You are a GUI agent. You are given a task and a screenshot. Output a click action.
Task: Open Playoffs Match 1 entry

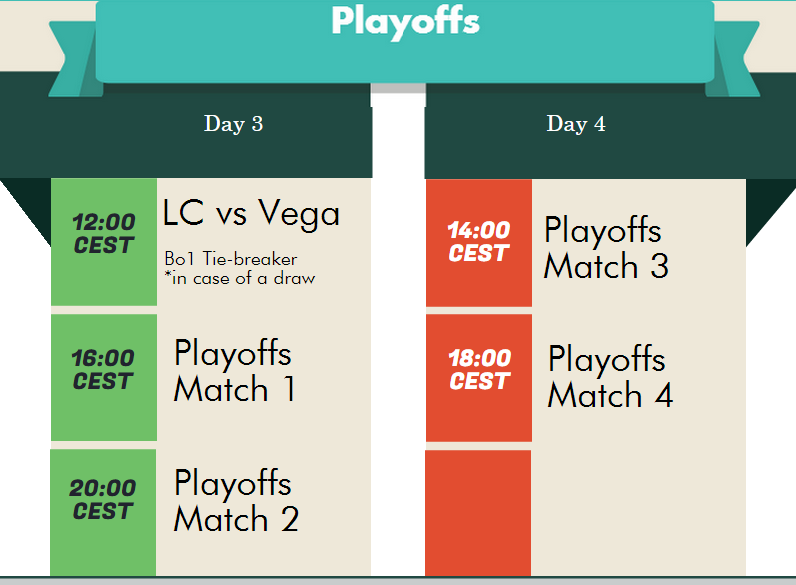click(234, 370)
